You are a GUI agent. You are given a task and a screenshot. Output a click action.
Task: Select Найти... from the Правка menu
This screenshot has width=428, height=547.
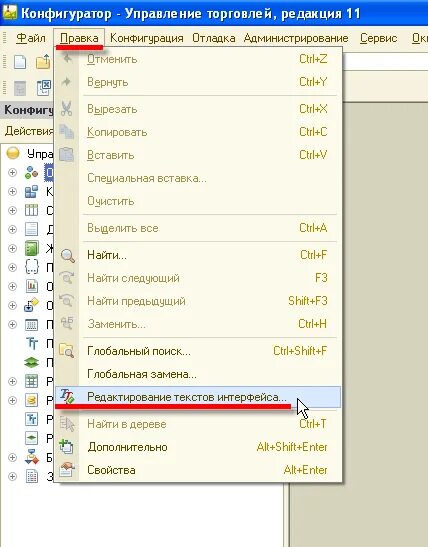(198, 255)
